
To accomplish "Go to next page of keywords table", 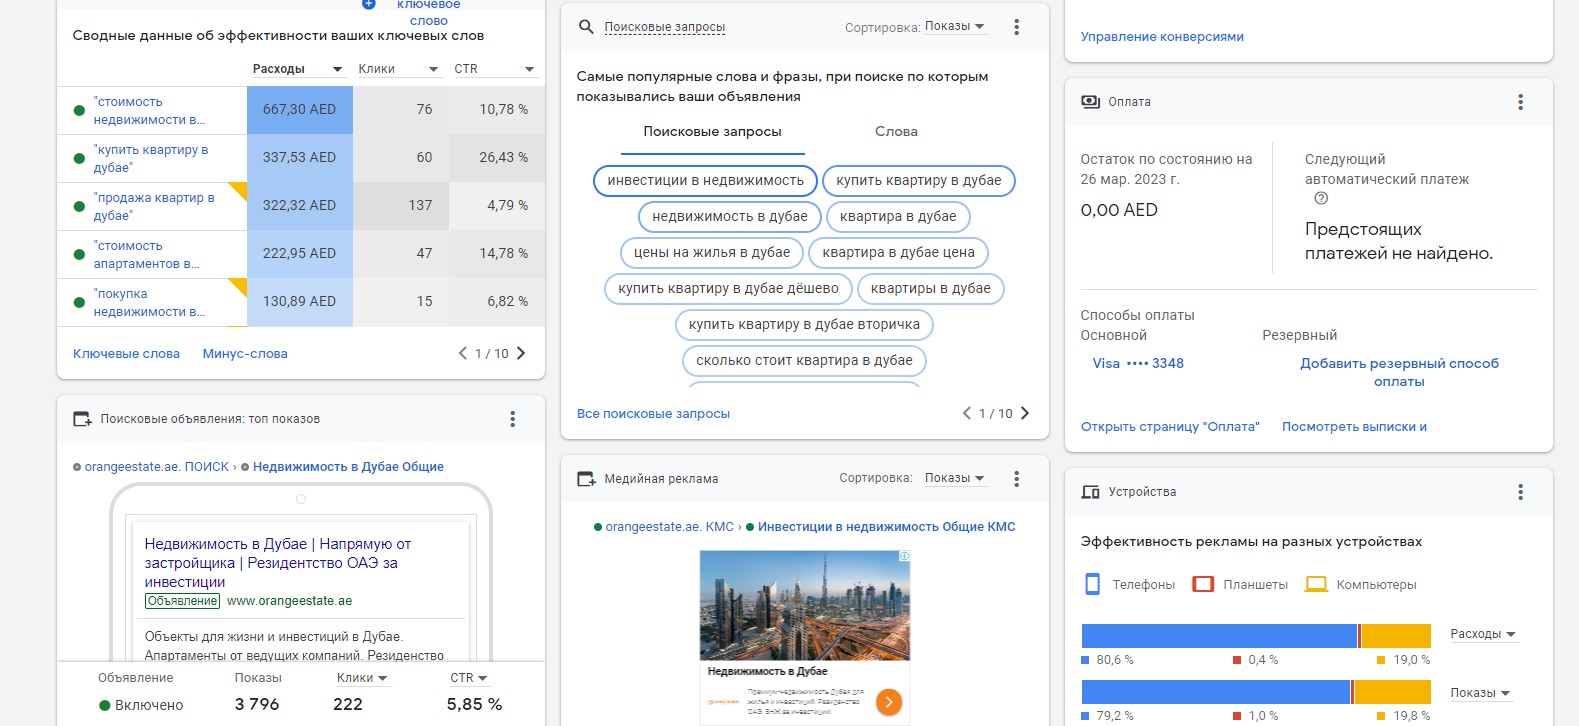I will [520, 353].
